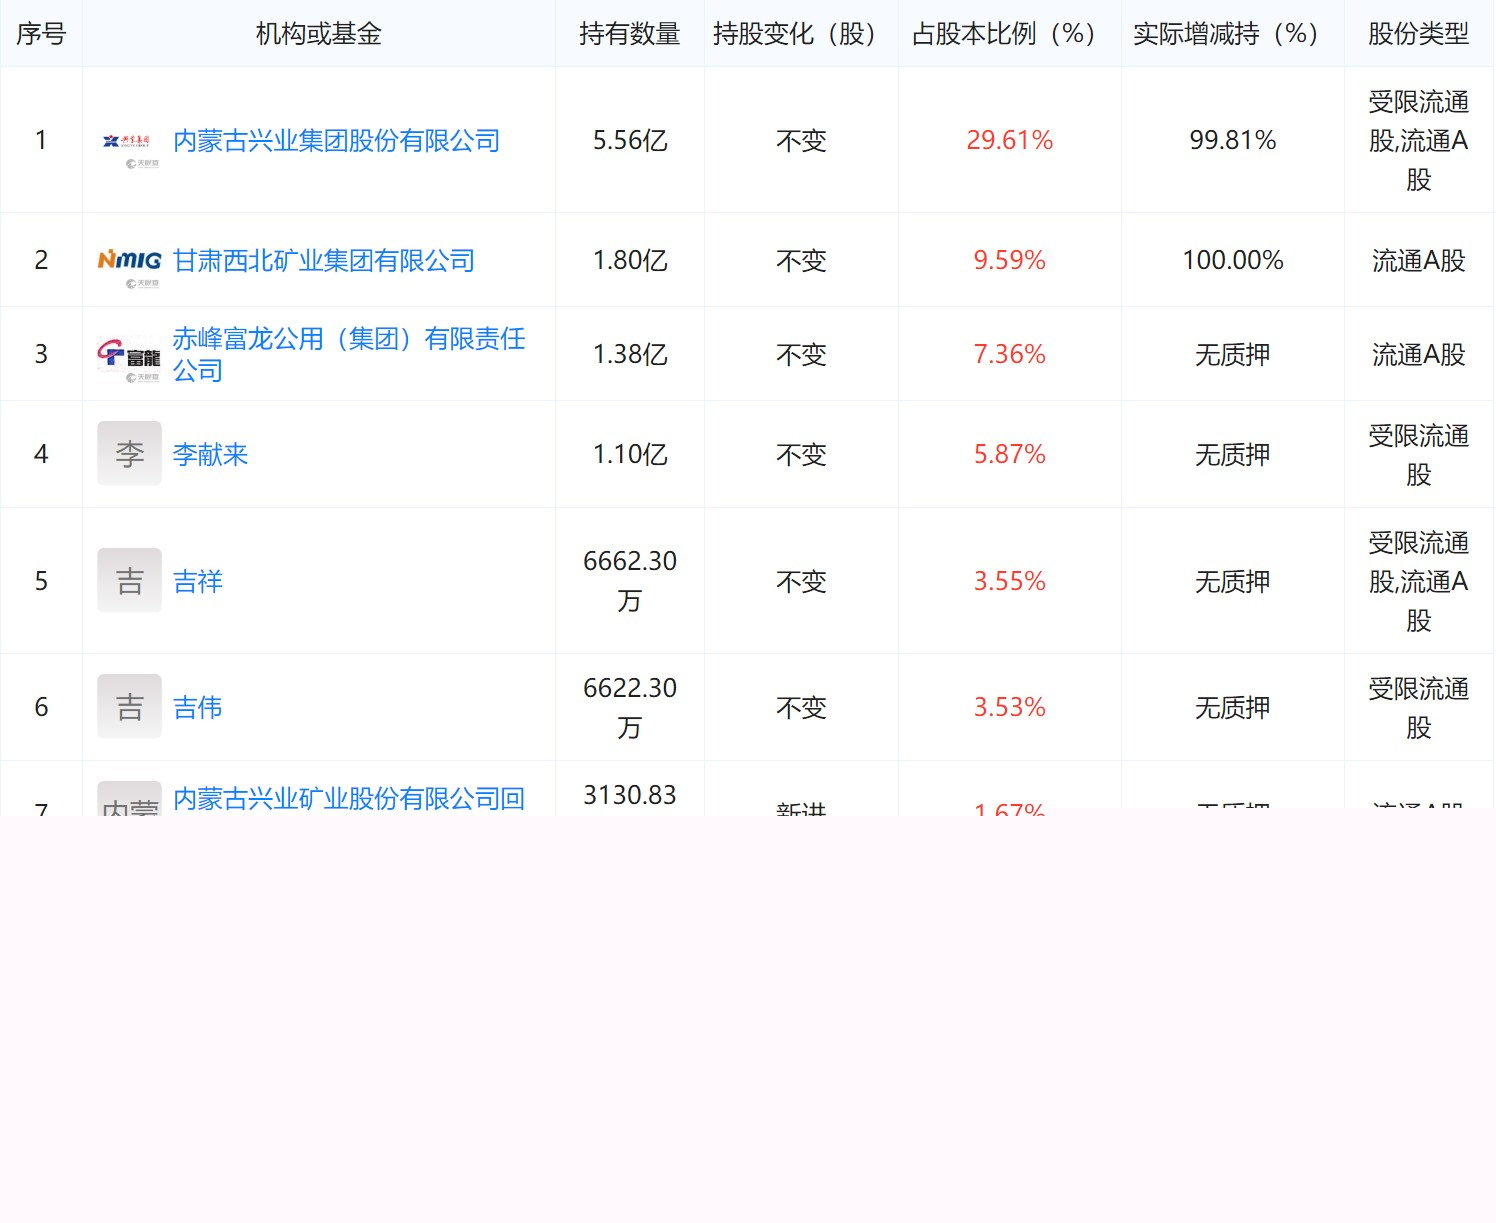Click the 股份类型 column header
The height and width of the screenshot is (1223, 1496).
pos(1419,34)
